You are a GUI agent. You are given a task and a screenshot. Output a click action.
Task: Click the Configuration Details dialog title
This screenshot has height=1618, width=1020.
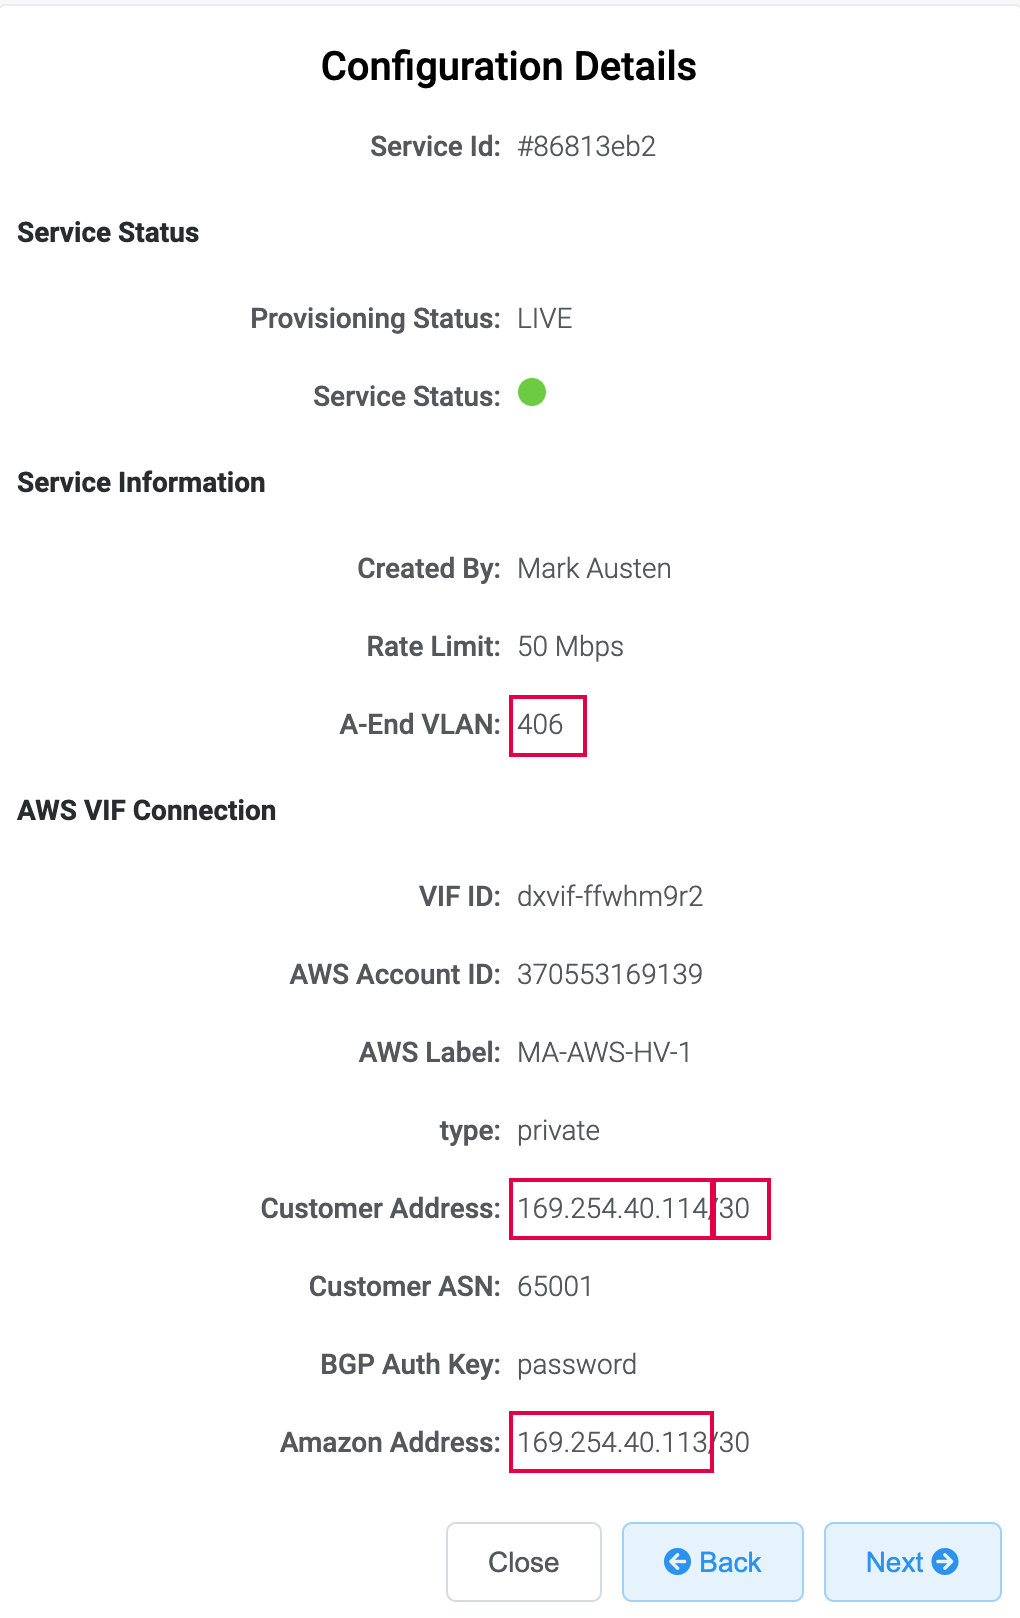[508, 66]
